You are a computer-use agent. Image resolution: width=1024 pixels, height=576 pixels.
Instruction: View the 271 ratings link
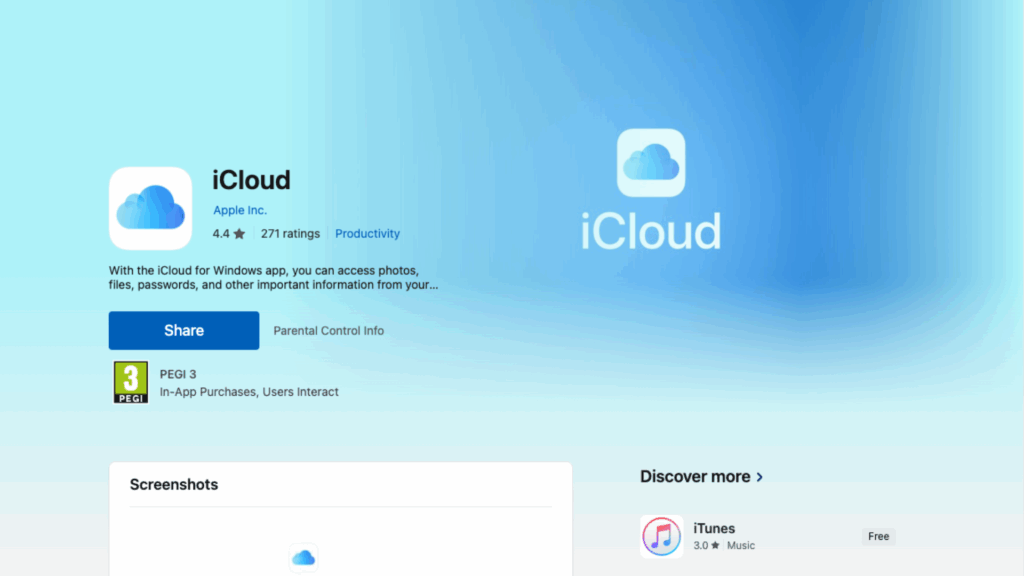290,233
